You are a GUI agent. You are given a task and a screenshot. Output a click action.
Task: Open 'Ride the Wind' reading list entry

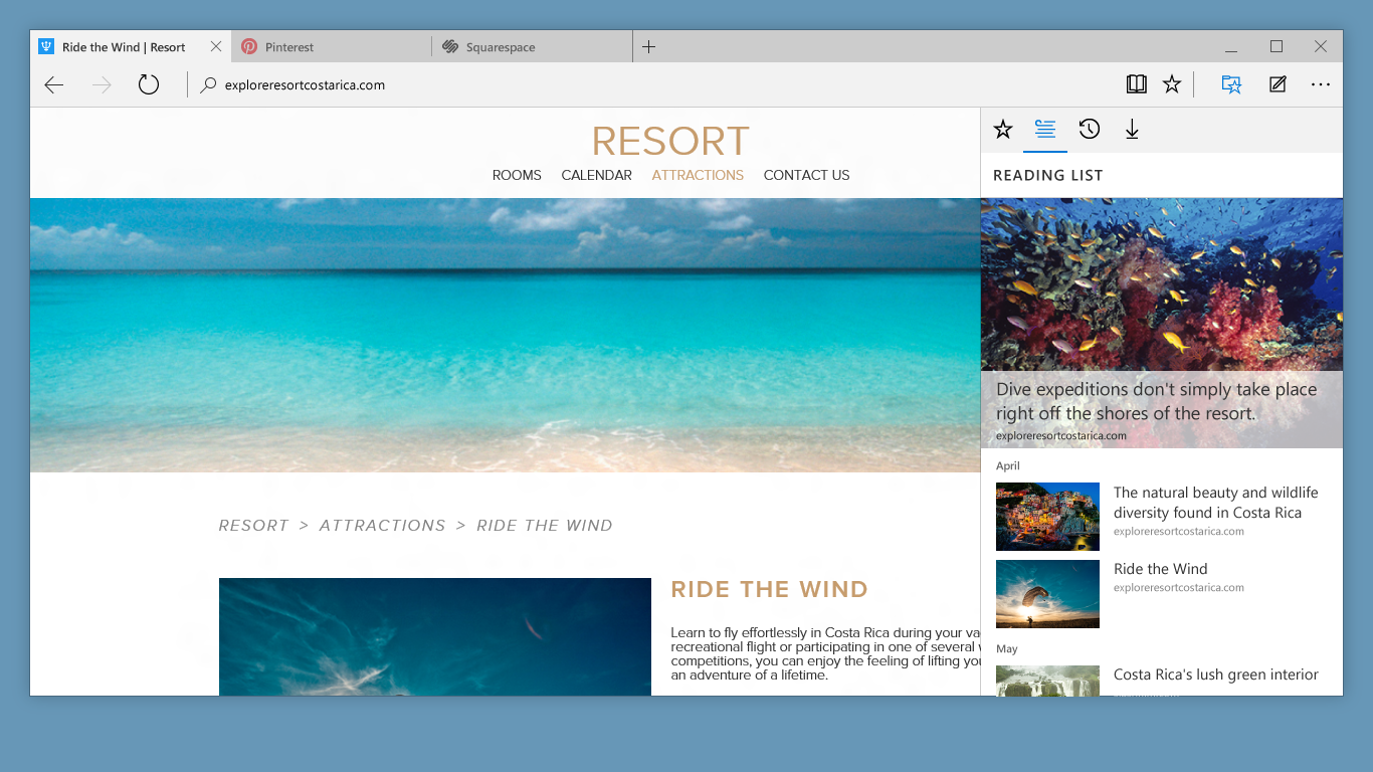click(x=1161, y=569)
